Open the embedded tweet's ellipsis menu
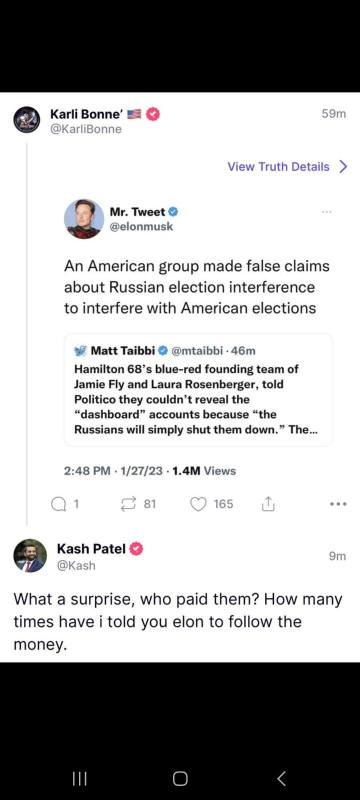Image resolution: width=360 pixels, height=800 pixels. pos(327,211)
